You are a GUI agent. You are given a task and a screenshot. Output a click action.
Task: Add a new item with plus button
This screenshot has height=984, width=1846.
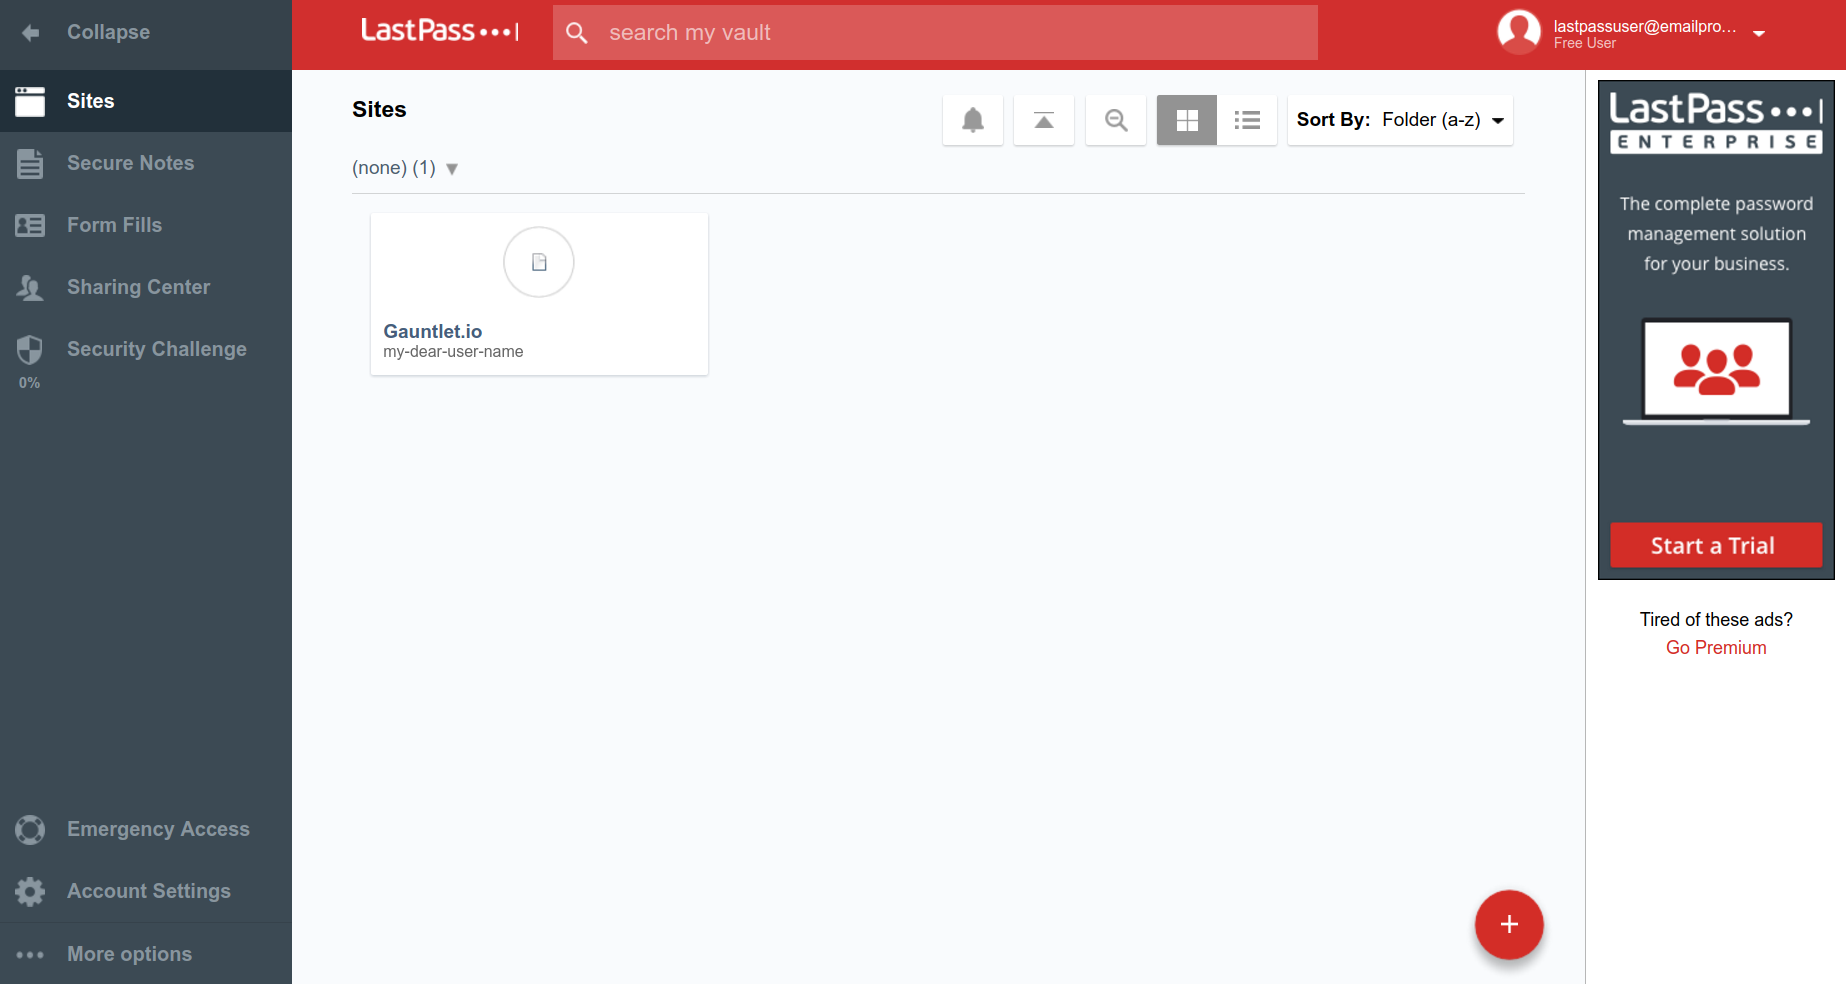(1509, 925)
